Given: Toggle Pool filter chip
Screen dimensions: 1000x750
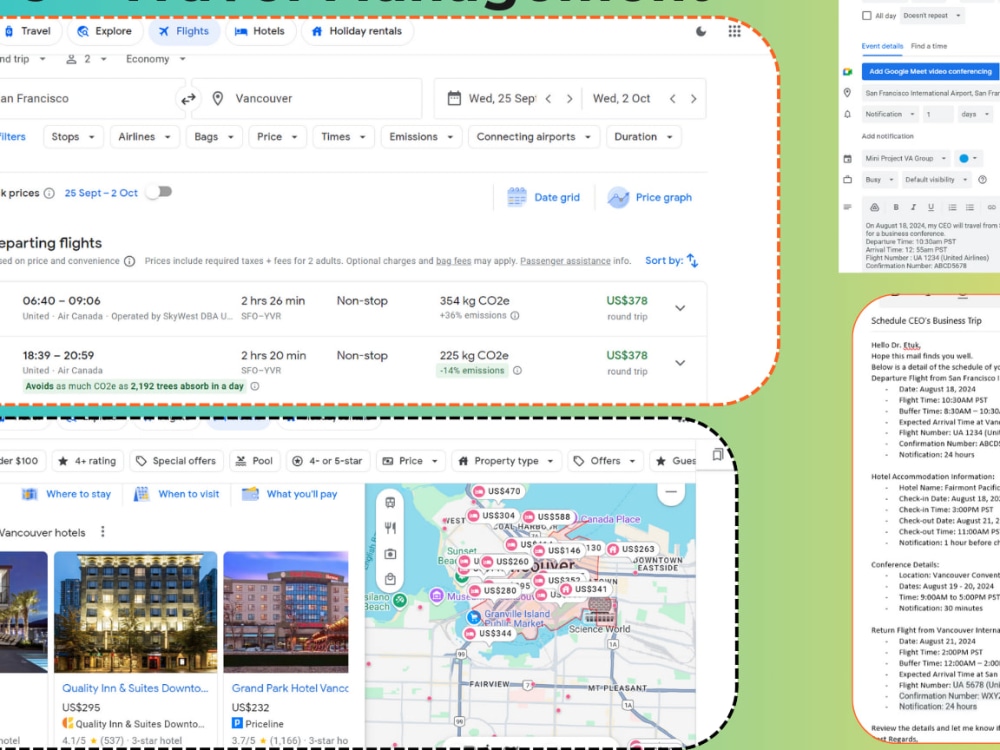Looking at the screenshot, I should [x=254, y=461].
